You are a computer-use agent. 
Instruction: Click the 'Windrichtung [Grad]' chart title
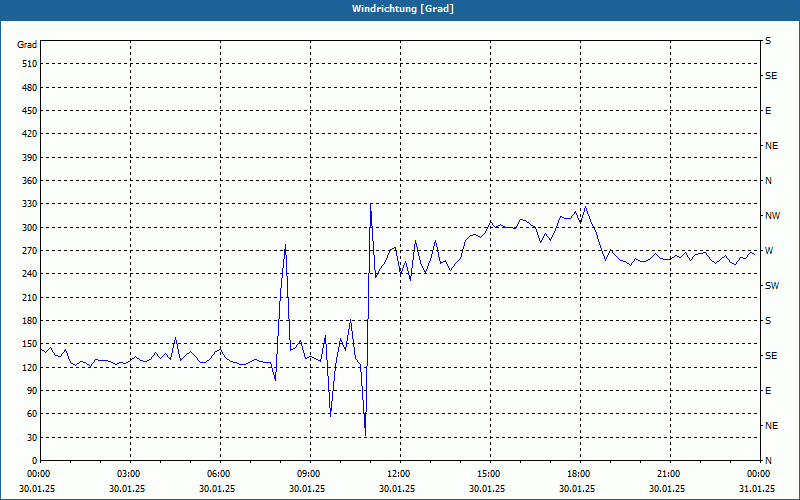tap(403, 9)
